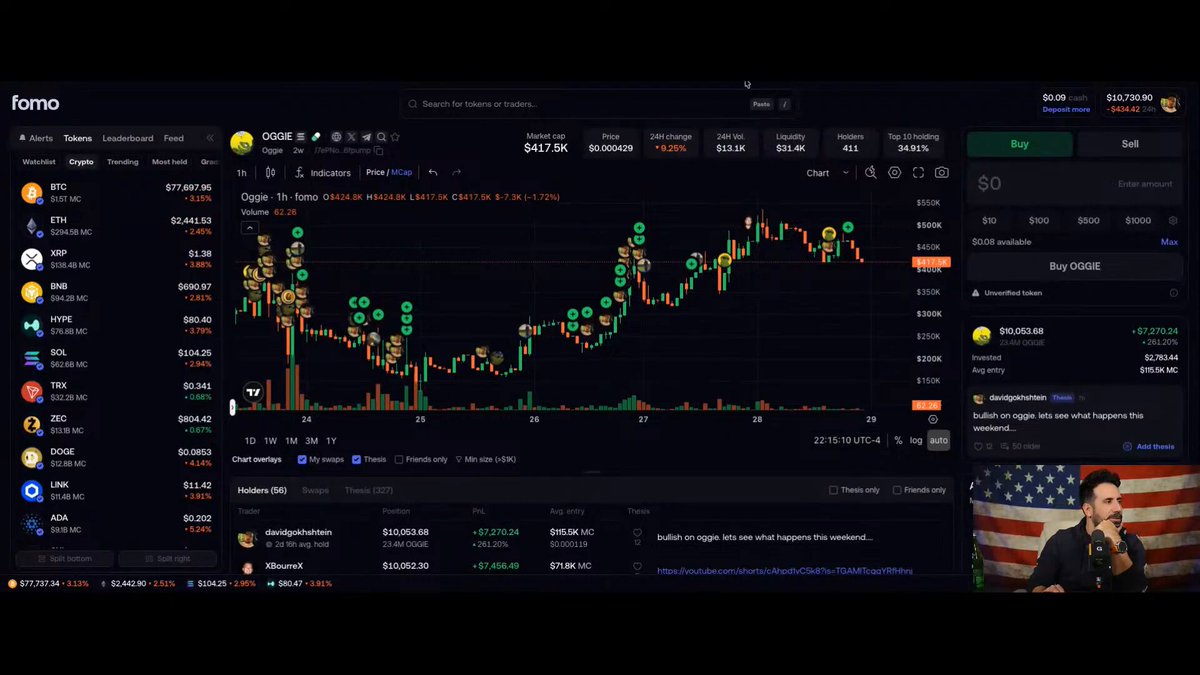Toggle the auto scale button

(938, 440)
